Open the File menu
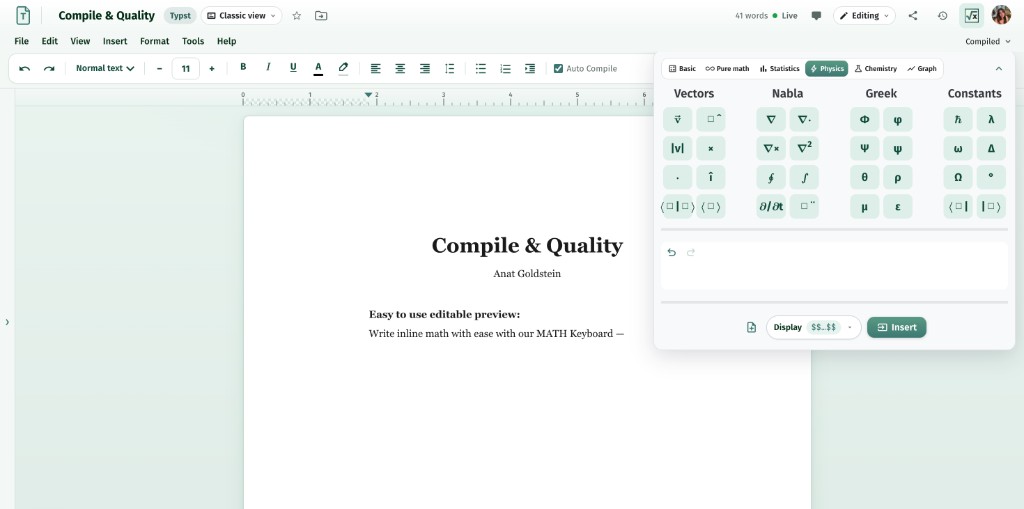 coord(22,41)
